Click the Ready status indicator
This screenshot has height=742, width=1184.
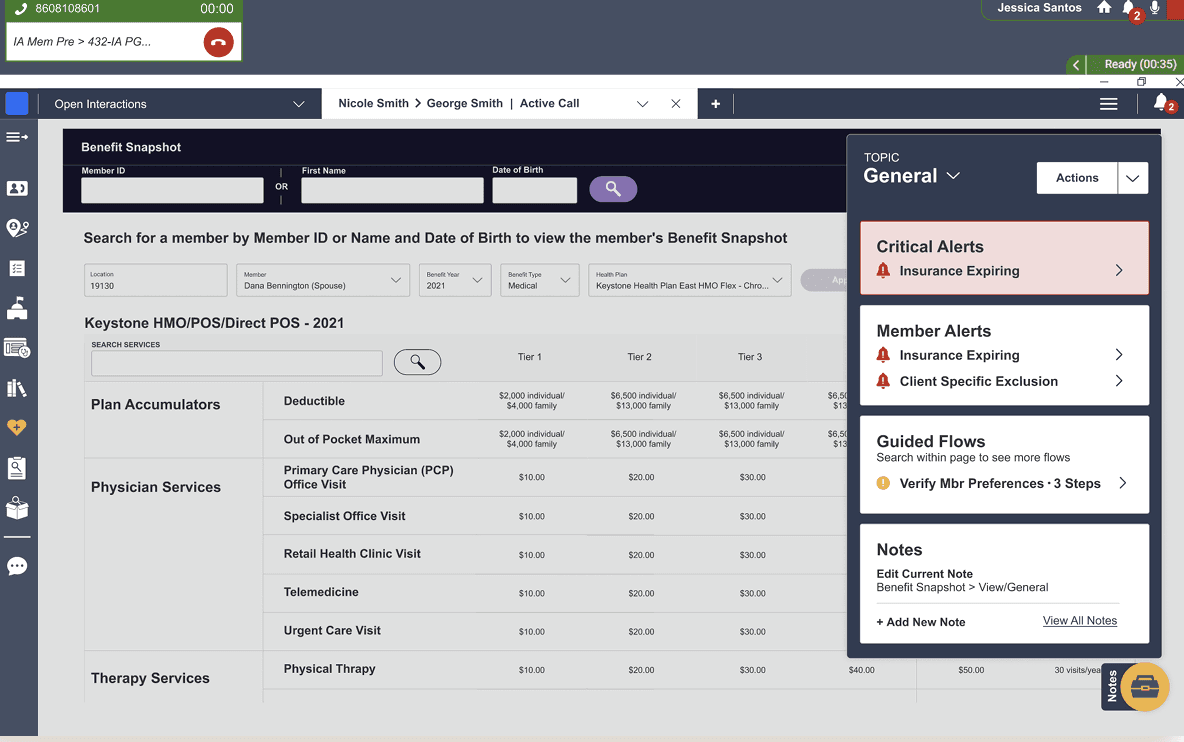tap(1140, 65)
